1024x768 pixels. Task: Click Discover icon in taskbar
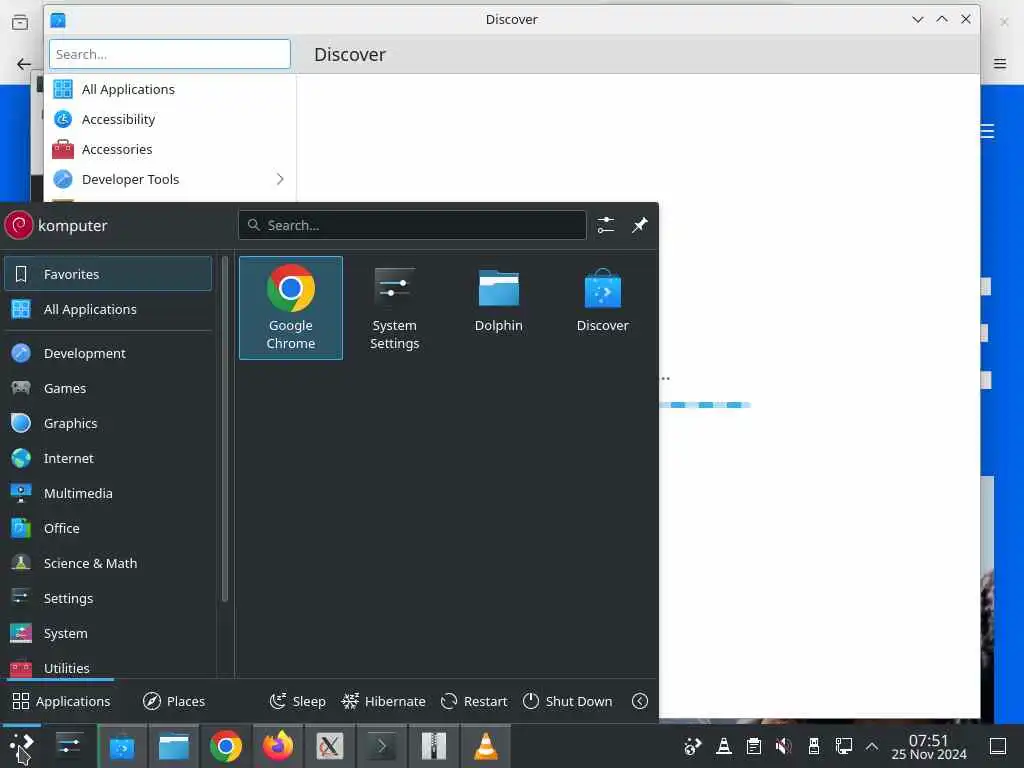[121, 746]
